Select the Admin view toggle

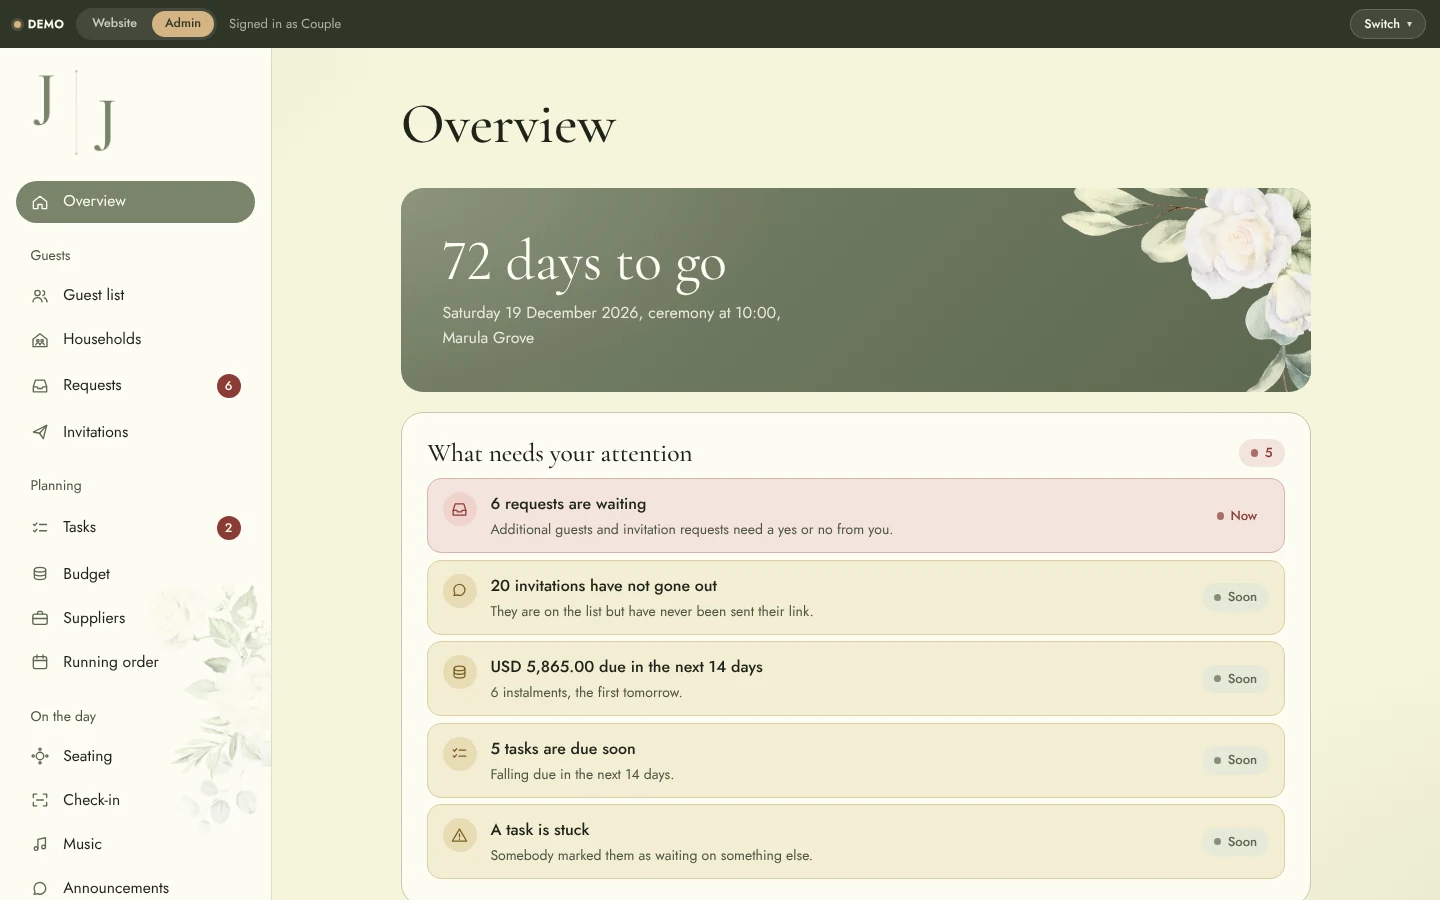[x=183, y=23]
